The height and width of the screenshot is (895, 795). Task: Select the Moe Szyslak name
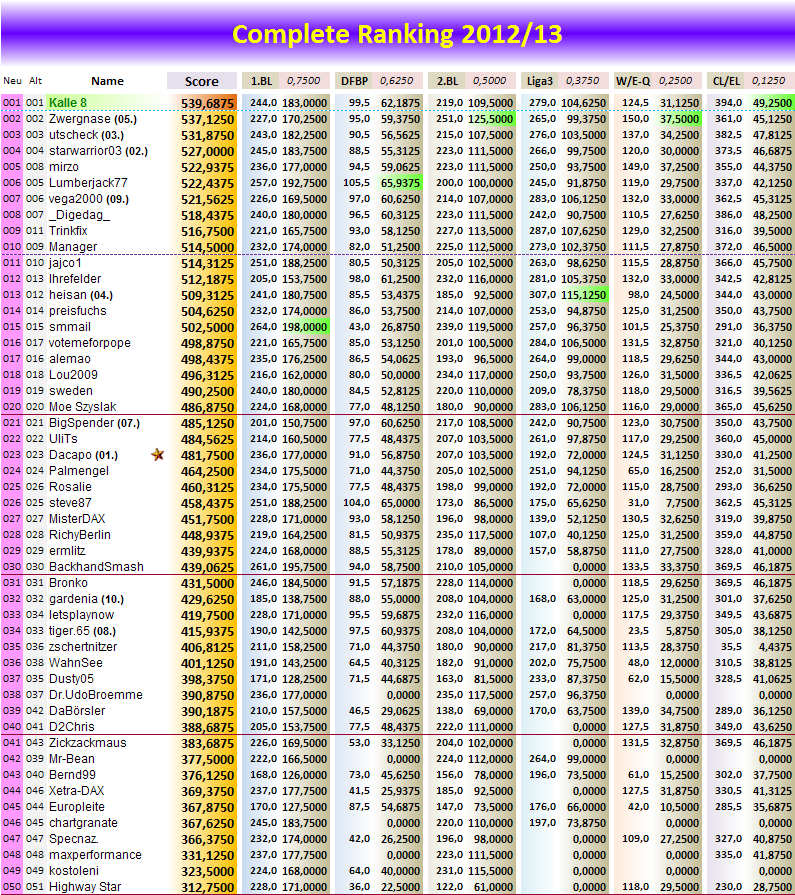(82, 406)
